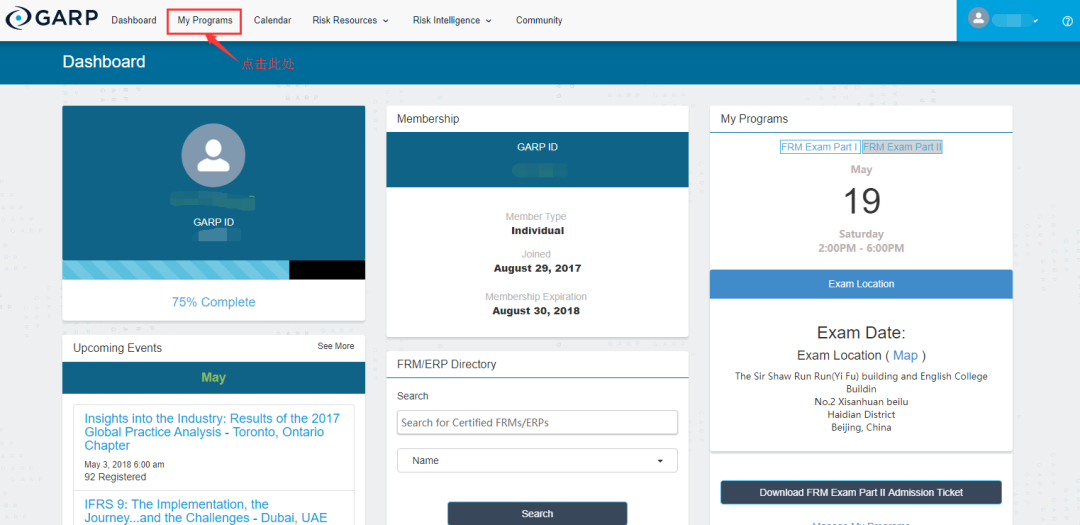Image resolution: width=1080 pixels, height=525 pixels.
Task: Click the May month header in Upcoming Events
Action: [x=214, y=378]
